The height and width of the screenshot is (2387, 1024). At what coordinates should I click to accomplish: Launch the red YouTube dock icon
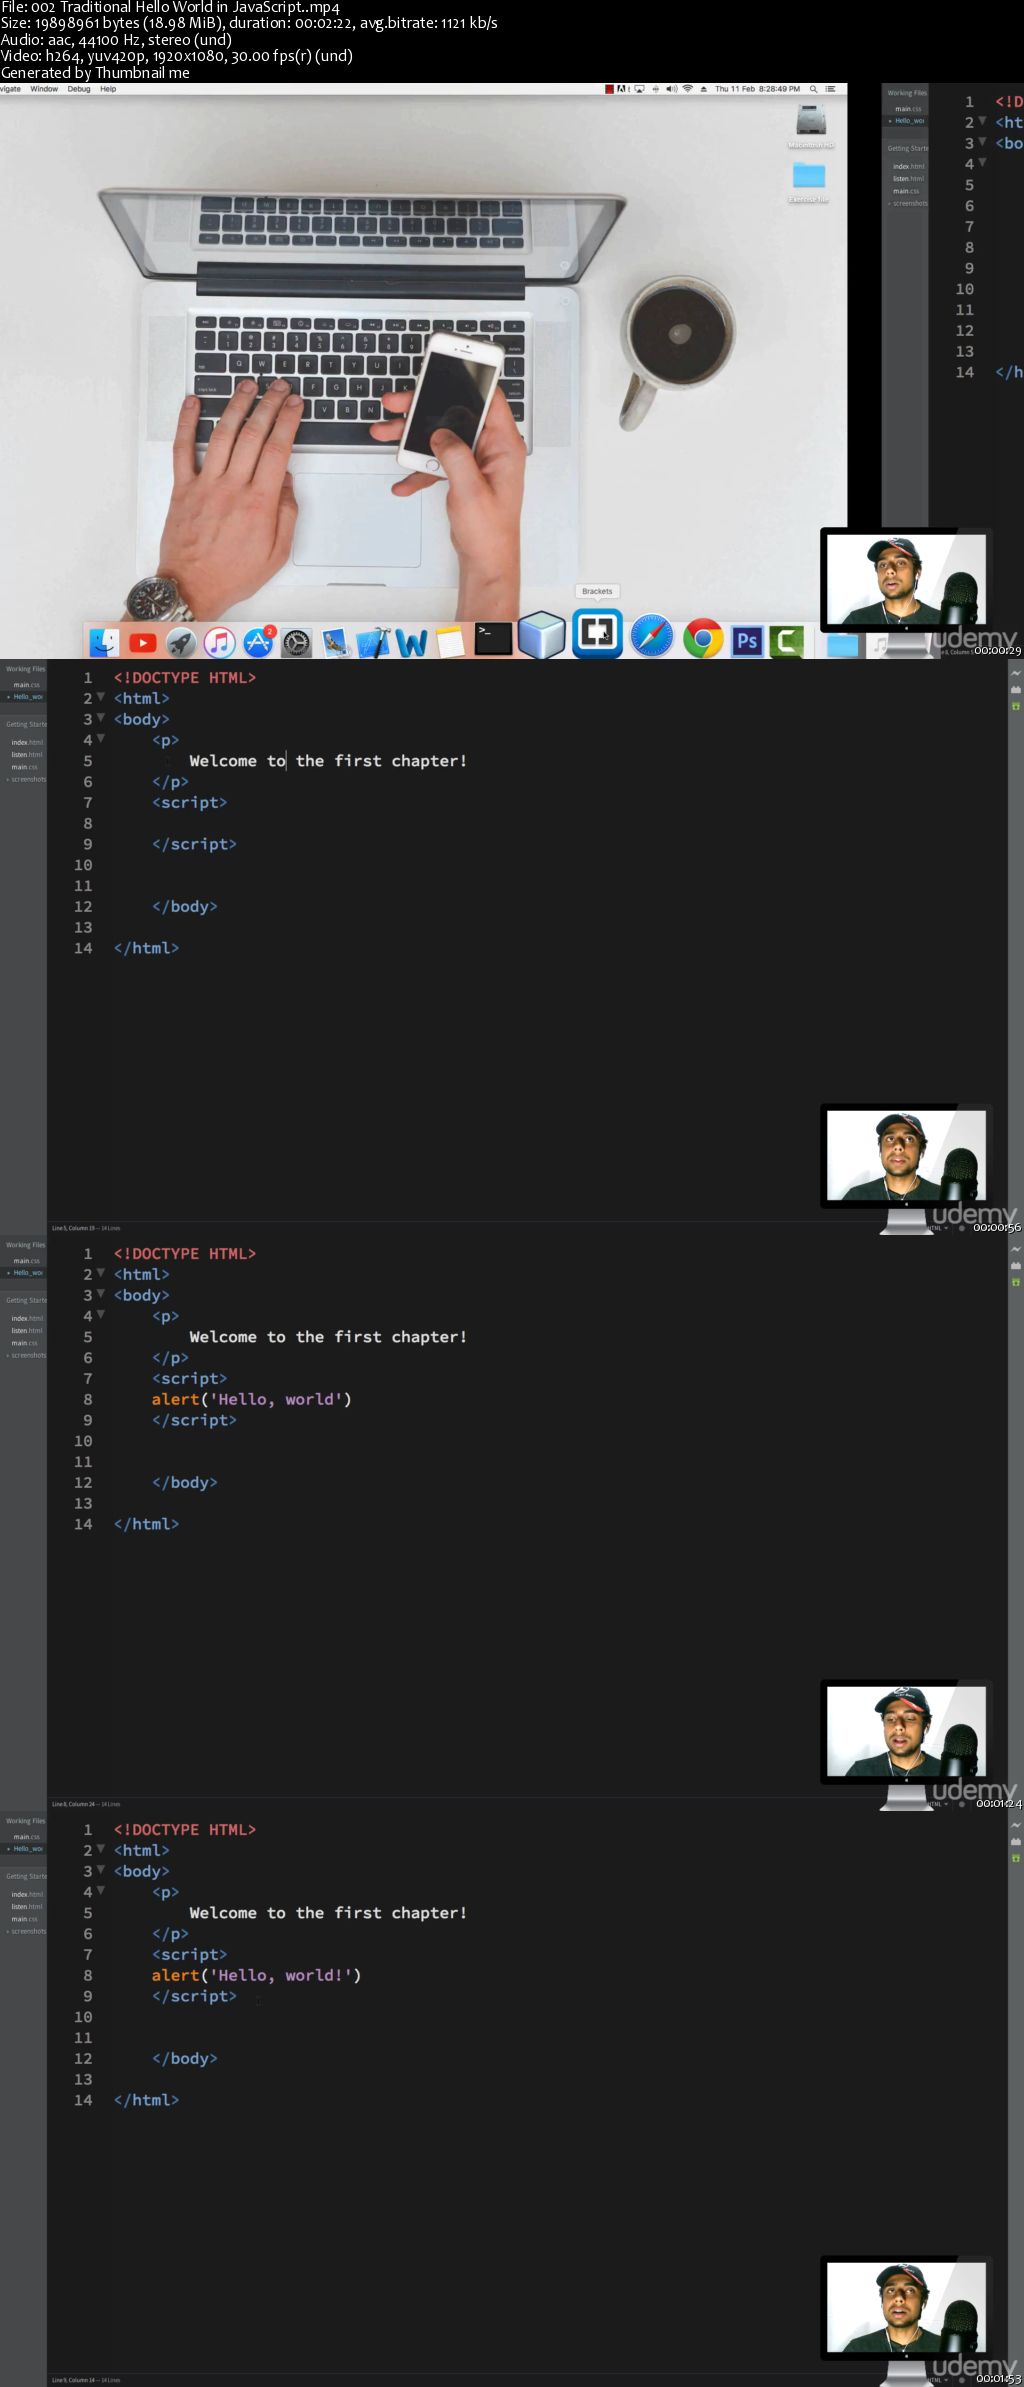click(x=143, y=643)
